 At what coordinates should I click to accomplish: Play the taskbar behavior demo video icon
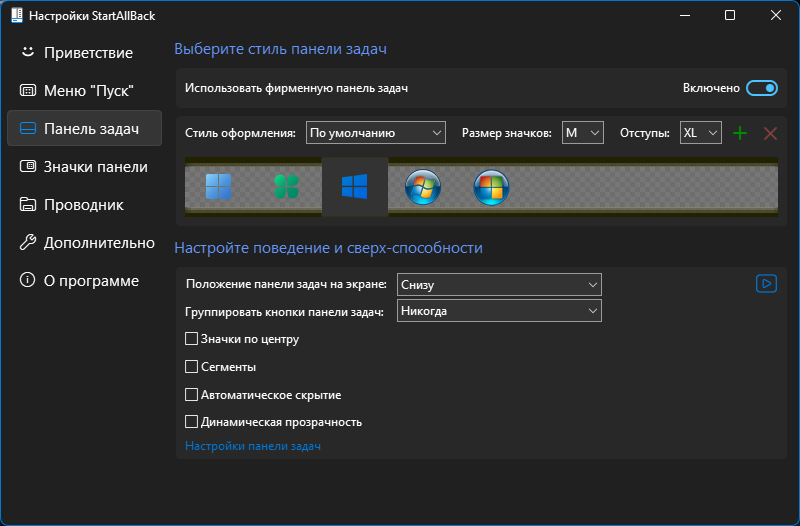pyautogui.click(x=766, y=284)
